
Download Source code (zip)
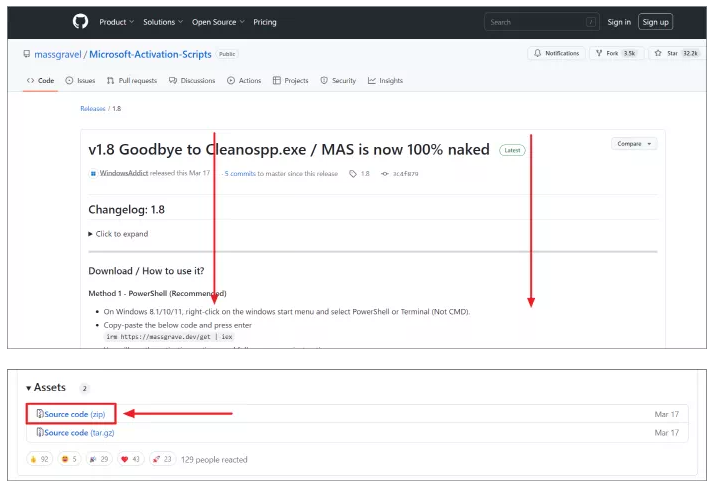[74, 414]
